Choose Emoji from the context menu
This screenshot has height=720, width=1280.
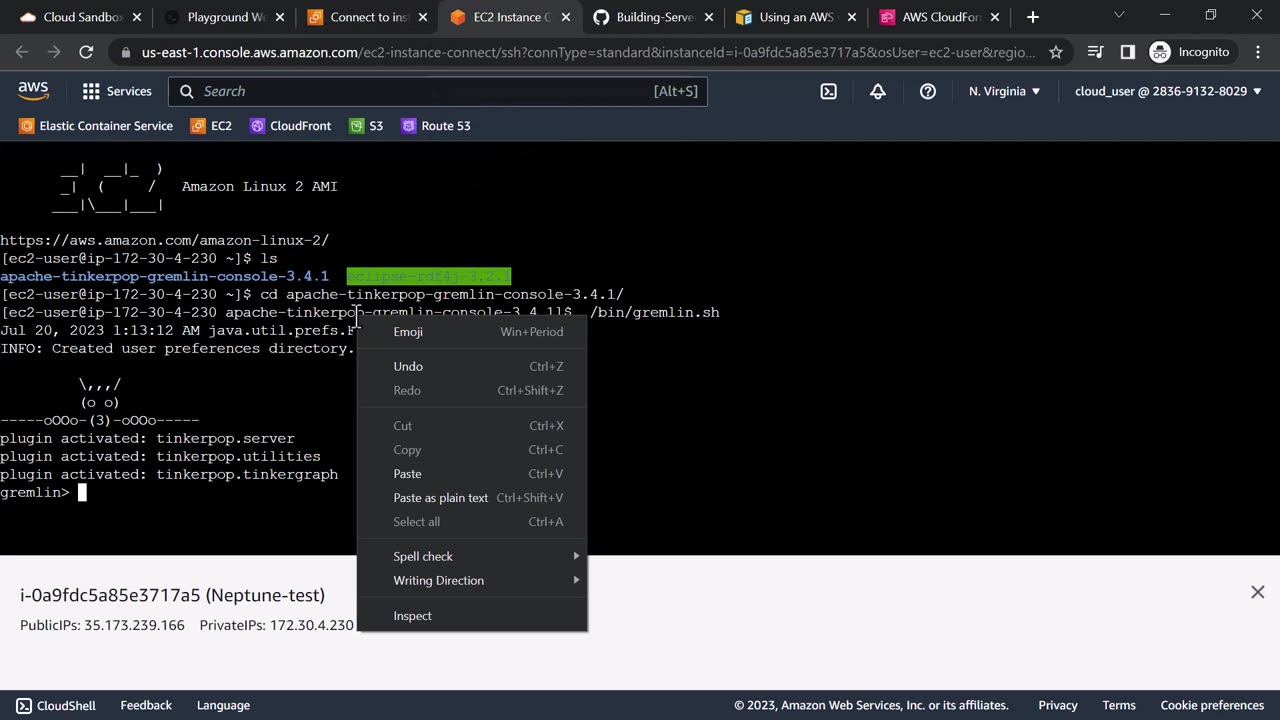(472, 332)
